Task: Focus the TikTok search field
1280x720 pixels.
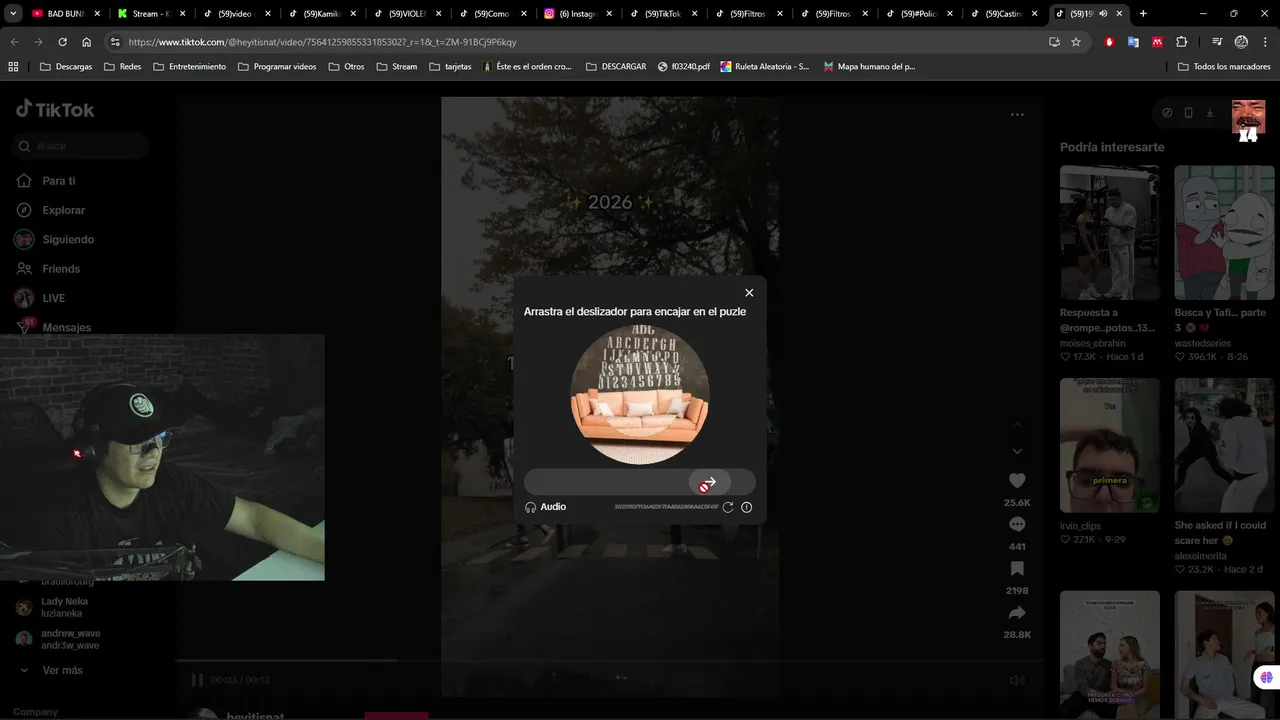Action: pos(82,146)
